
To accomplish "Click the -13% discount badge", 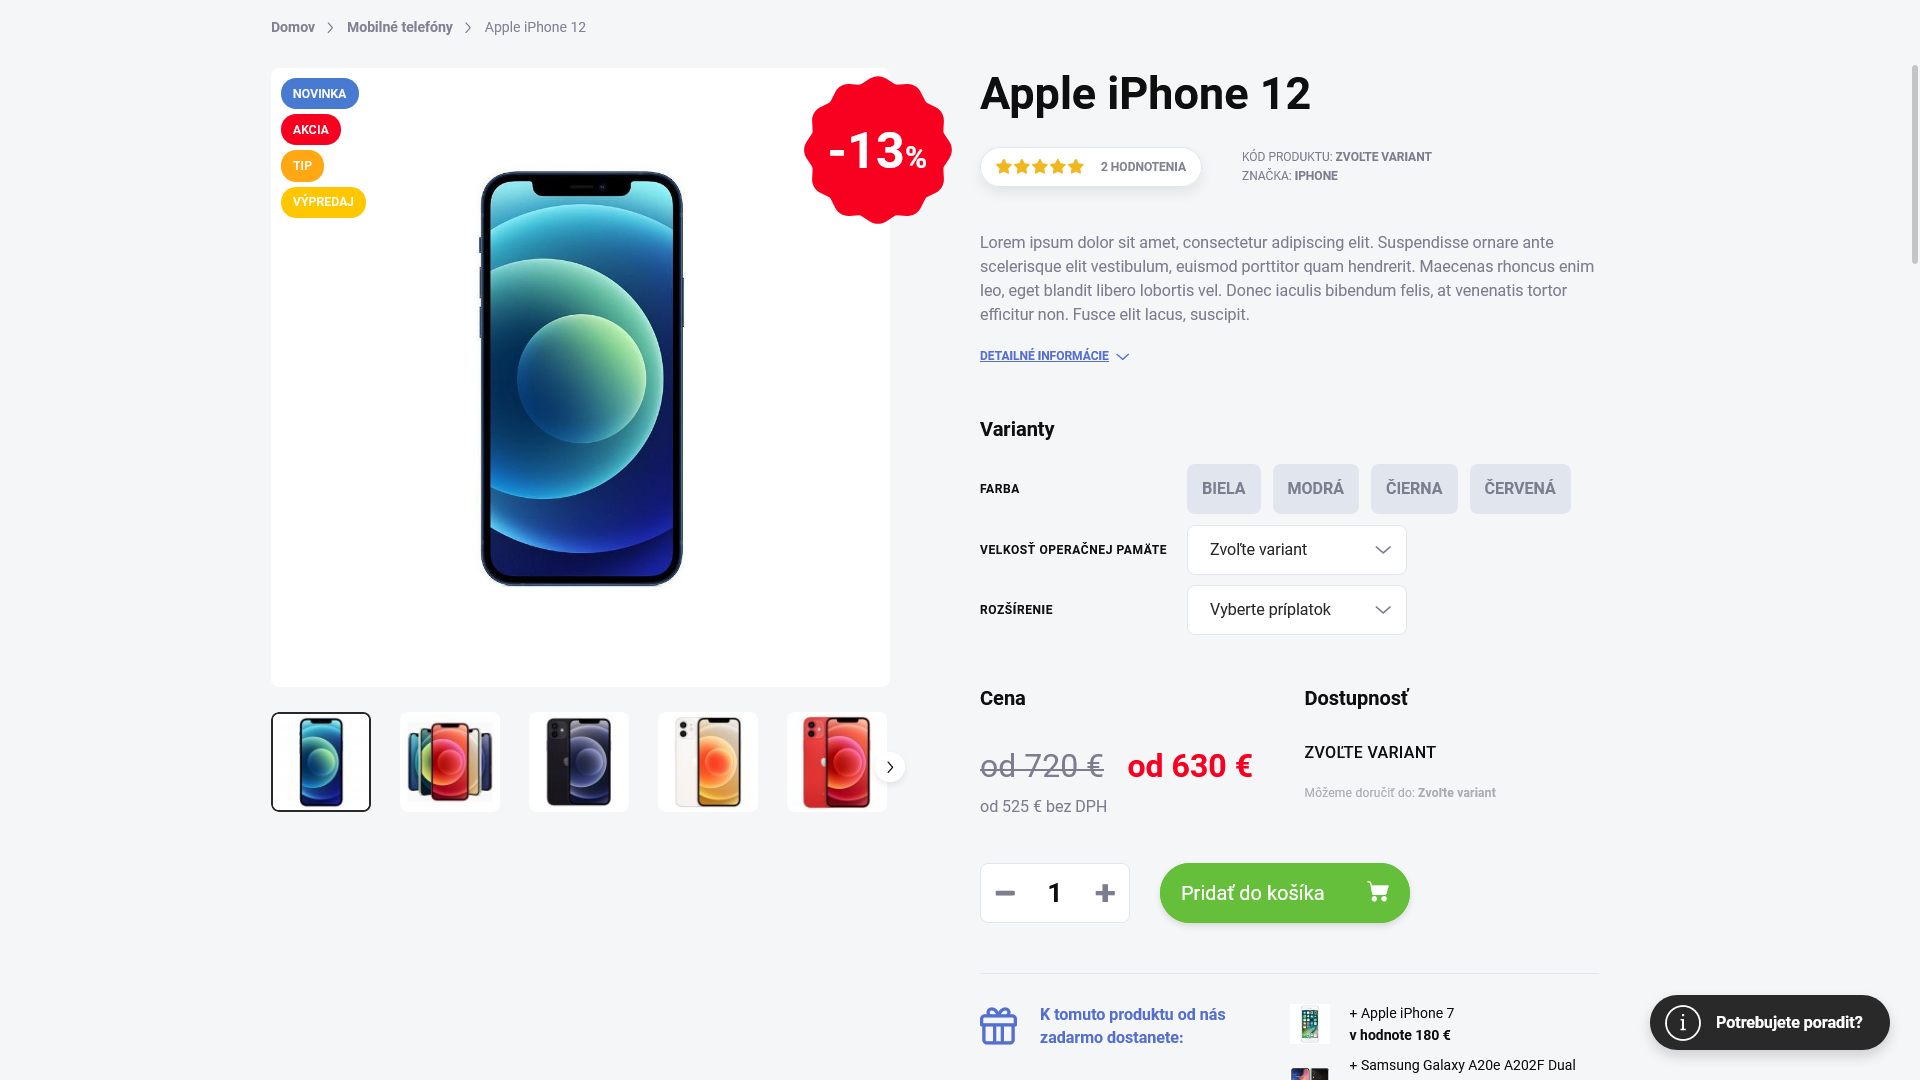I will (x=878, y=150).
